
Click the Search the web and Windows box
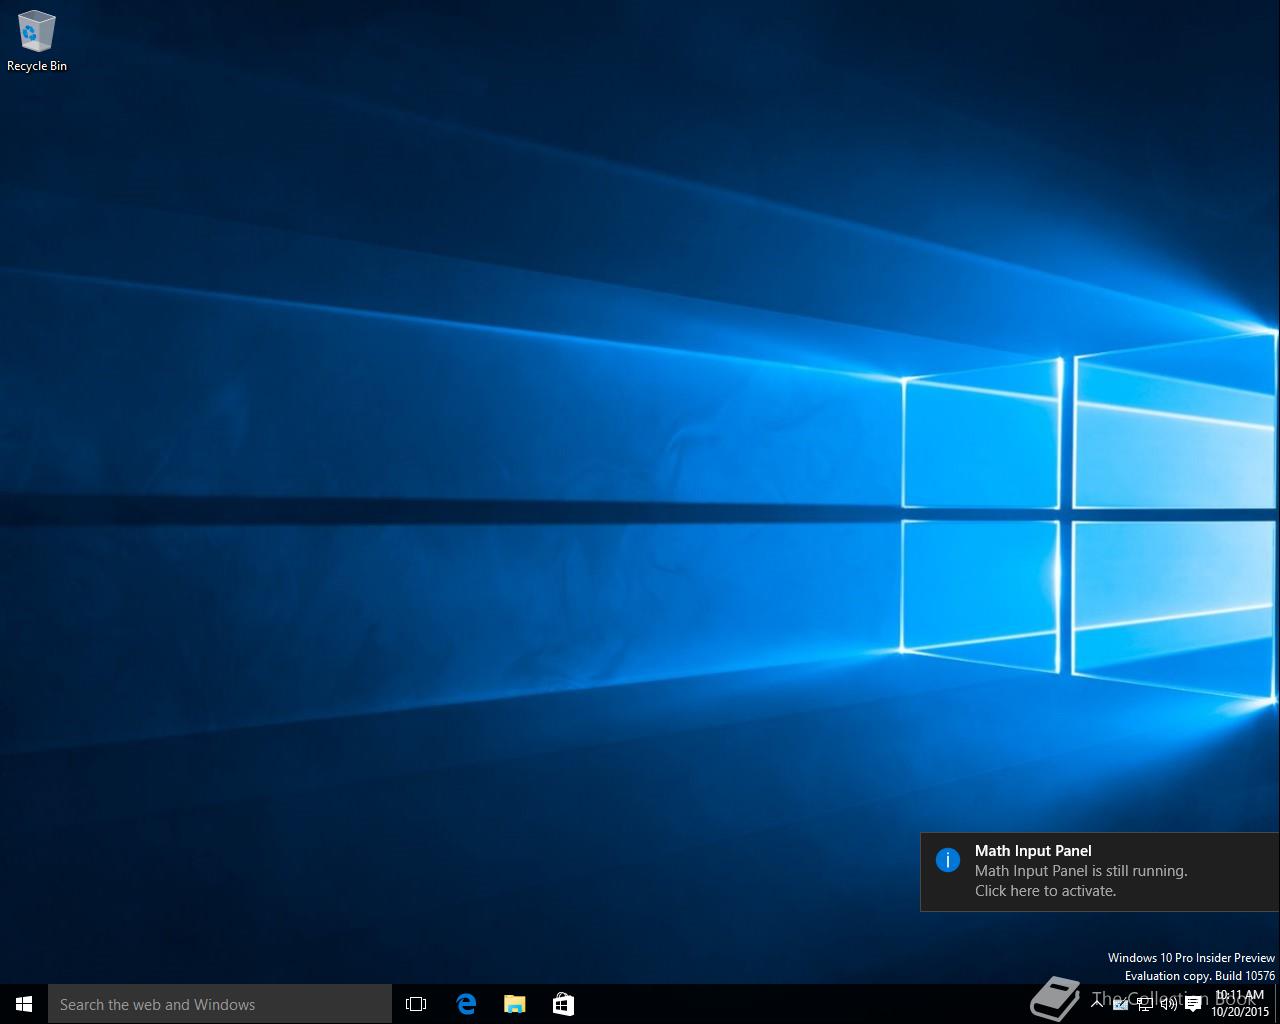pos(220,1004)
